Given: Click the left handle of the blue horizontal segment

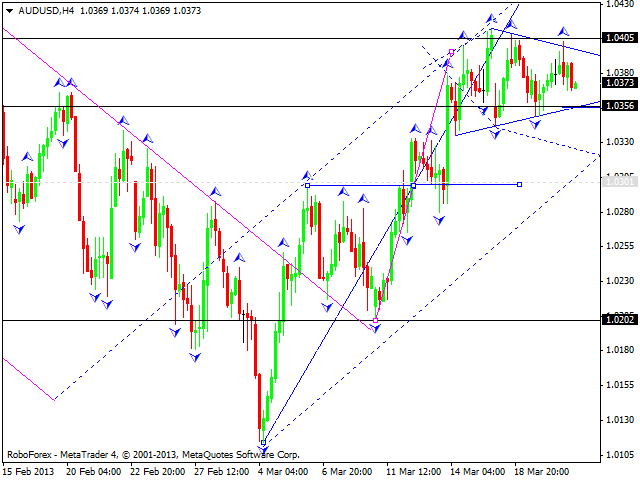Looking at the screenshot, I should click(x=307, y=185).
